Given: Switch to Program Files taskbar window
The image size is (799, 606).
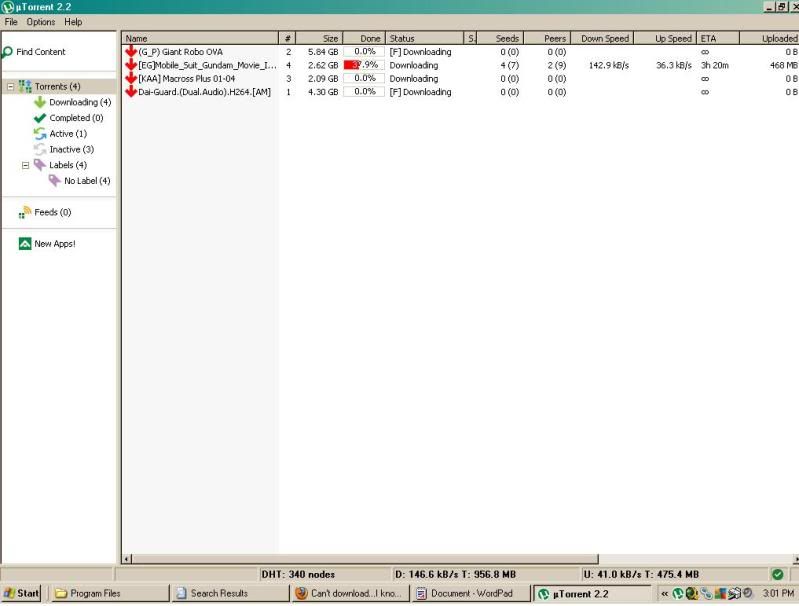Looking at the screenshot, I should [111, 593].
